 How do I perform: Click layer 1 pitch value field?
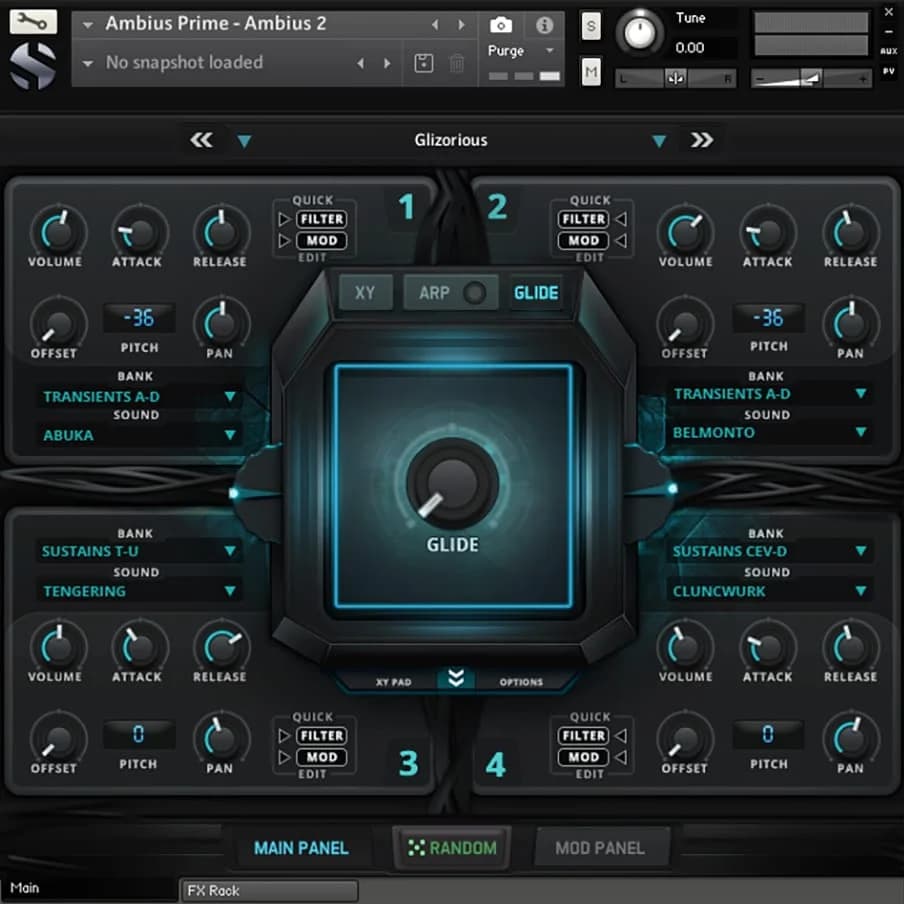139,319
